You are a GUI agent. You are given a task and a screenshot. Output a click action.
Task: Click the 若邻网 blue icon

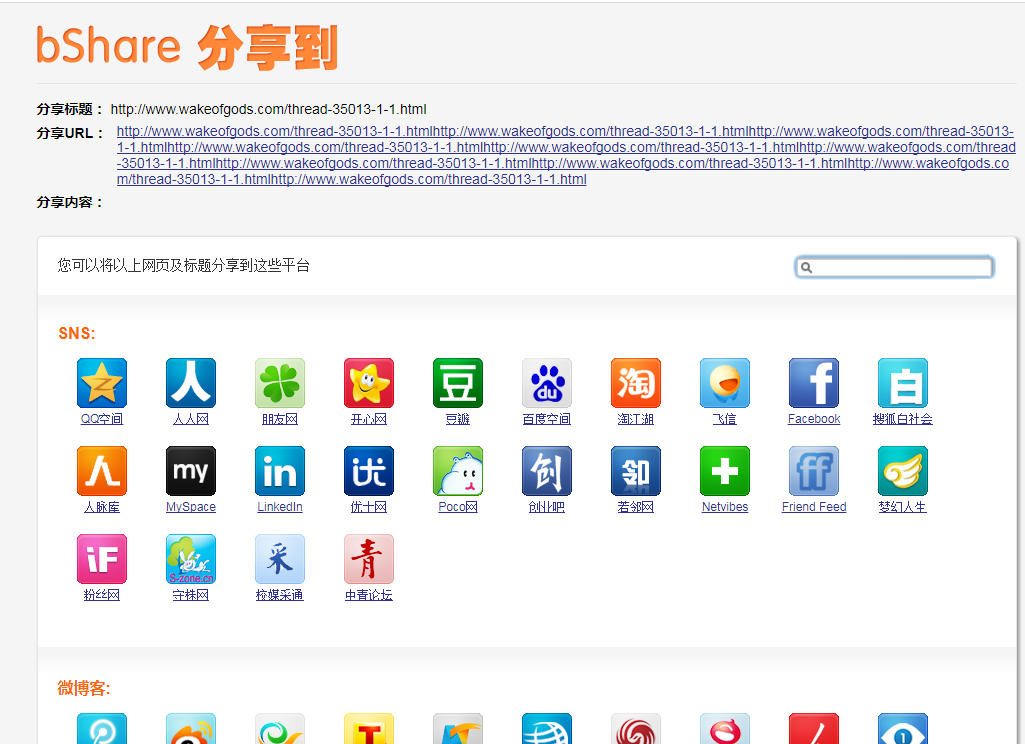(635, 471)
